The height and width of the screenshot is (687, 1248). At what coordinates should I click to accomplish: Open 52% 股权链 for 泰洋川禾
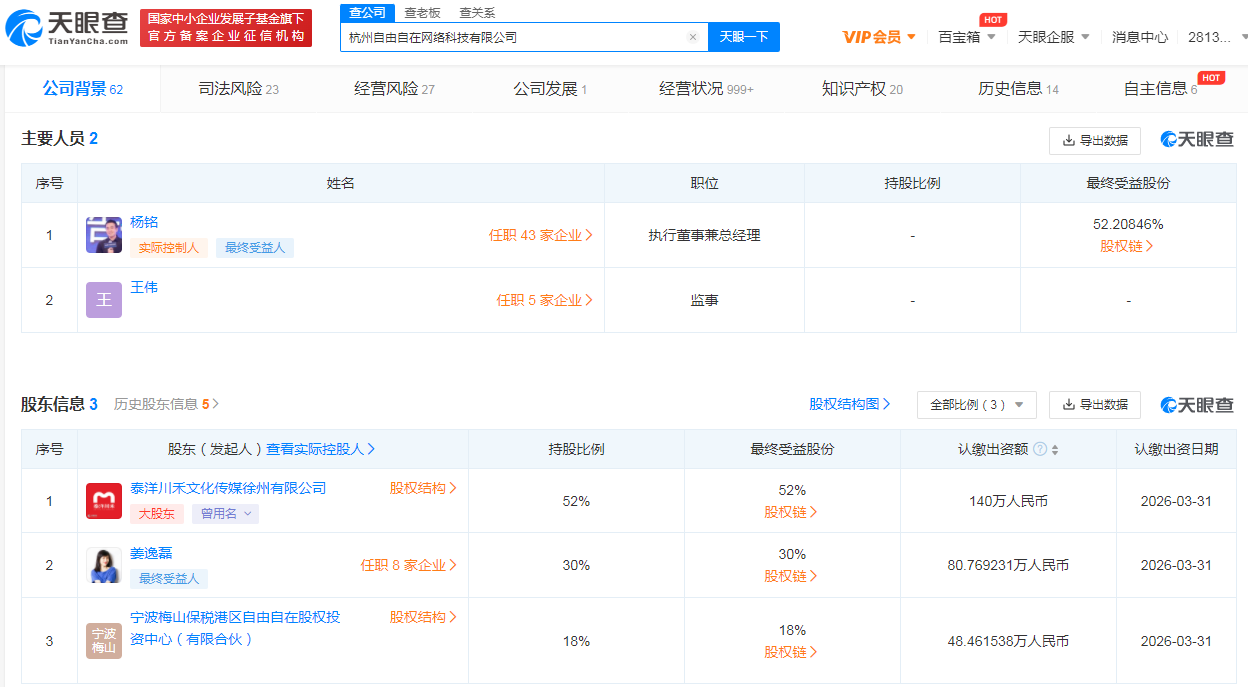pyautogui.click(x=792, y=512)
